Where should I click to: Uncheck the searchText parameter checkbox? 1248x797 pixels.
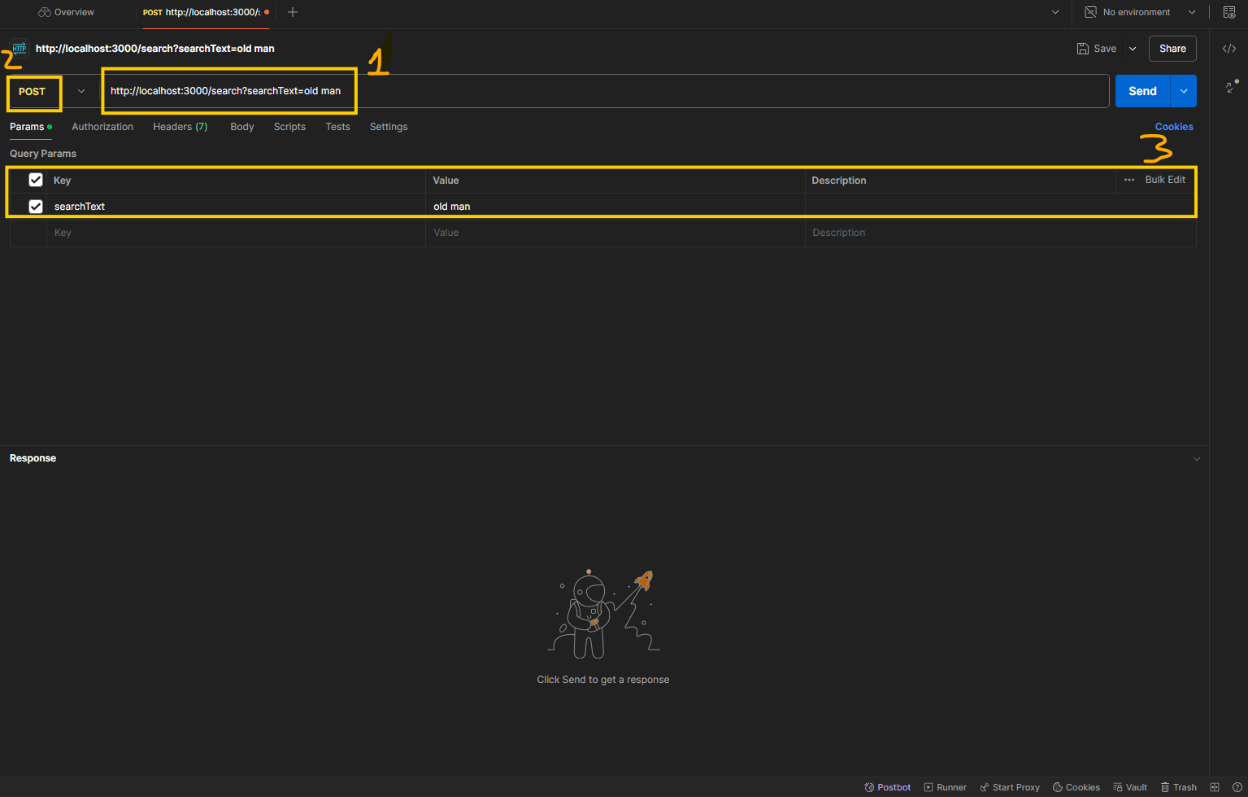(36, 206)
